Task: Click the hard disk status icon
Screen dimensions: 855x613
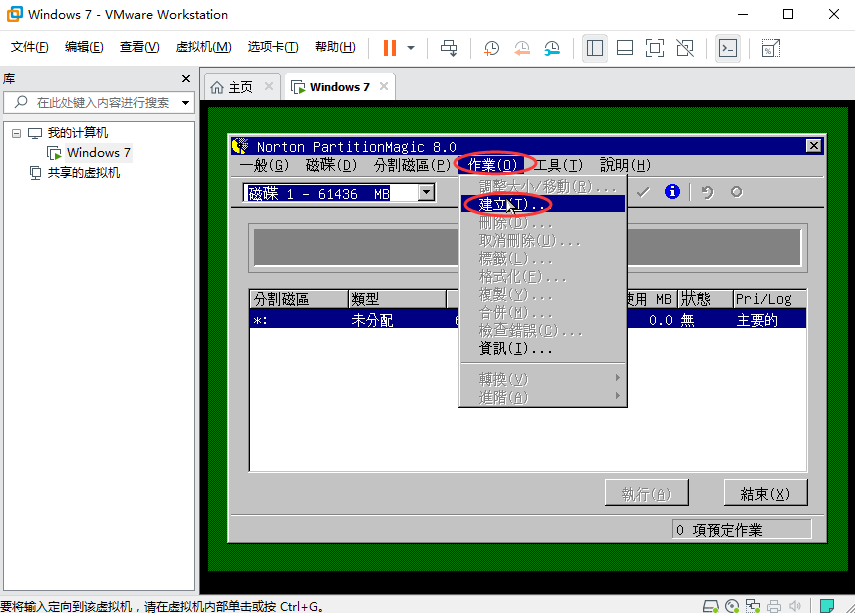Action: pos(711,605)
